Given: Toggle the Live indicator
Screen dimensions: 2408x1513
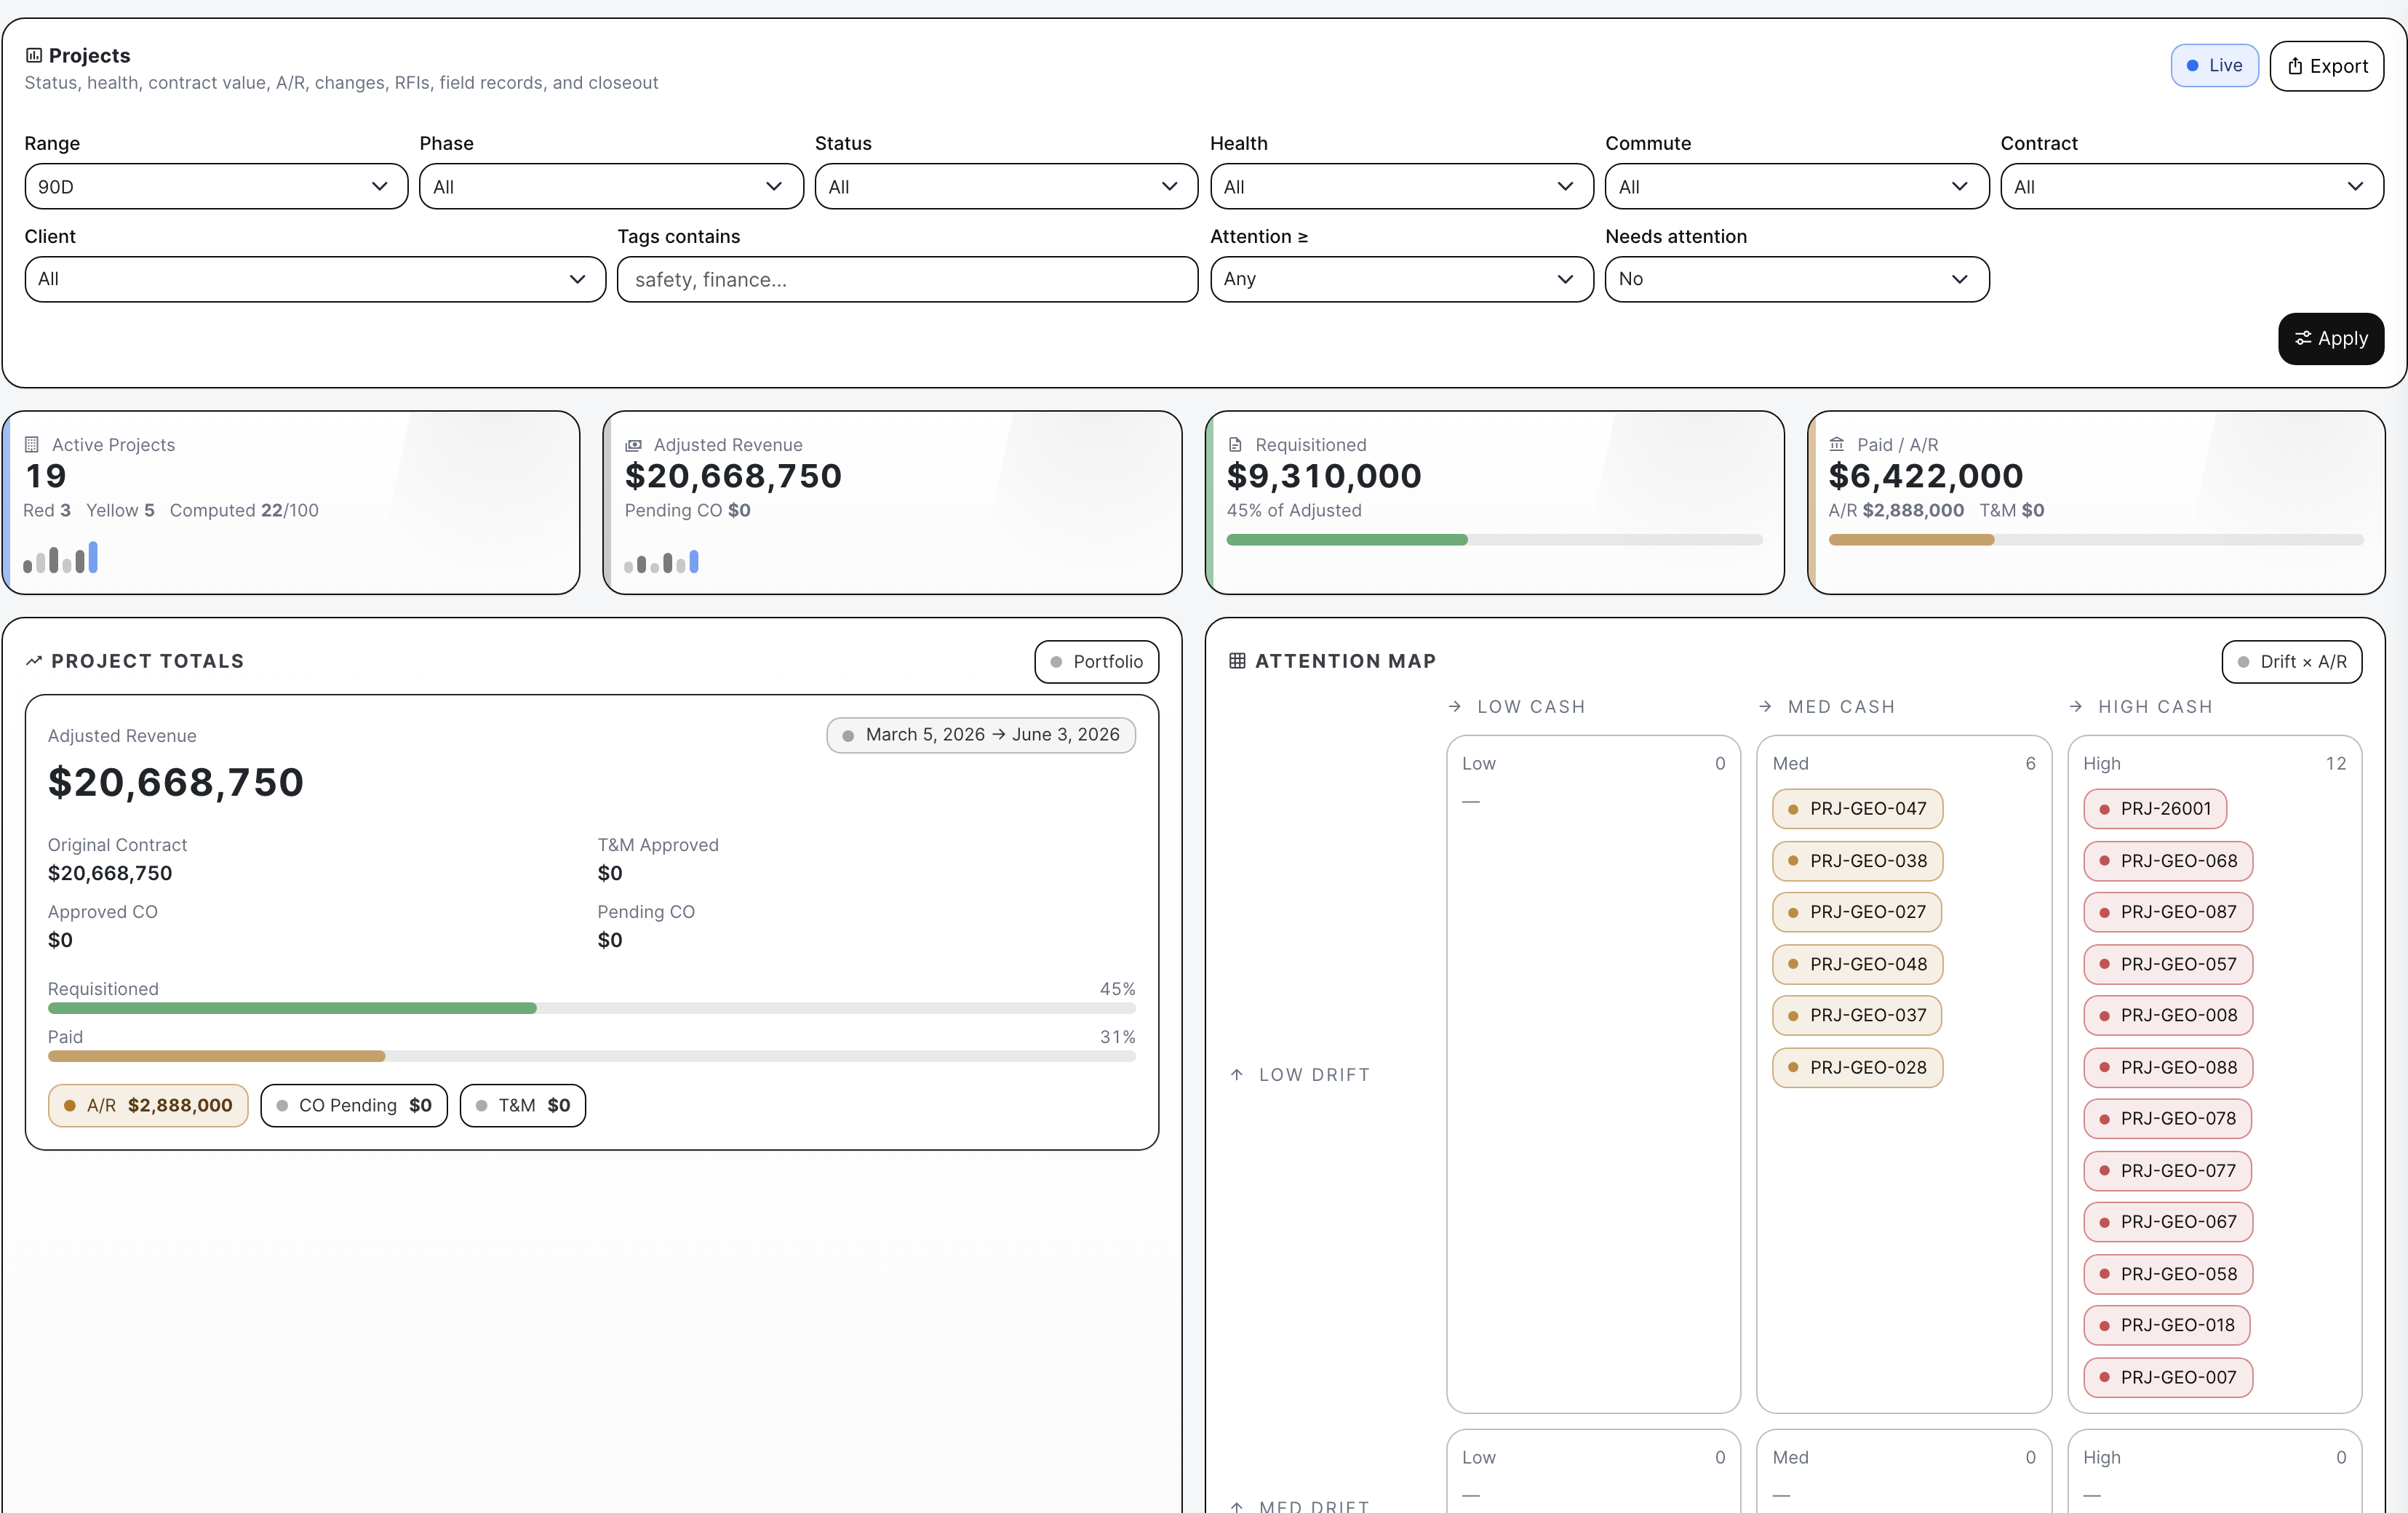Looking at the screenshot, I should pos(2214,65).
